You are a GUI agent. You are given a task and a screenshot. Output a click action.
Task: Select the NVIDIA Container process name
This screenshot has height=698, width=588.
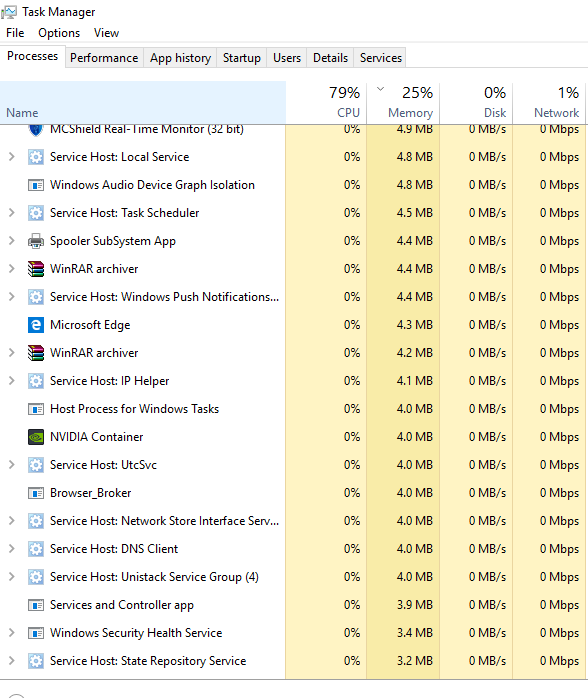pos(97,437)
